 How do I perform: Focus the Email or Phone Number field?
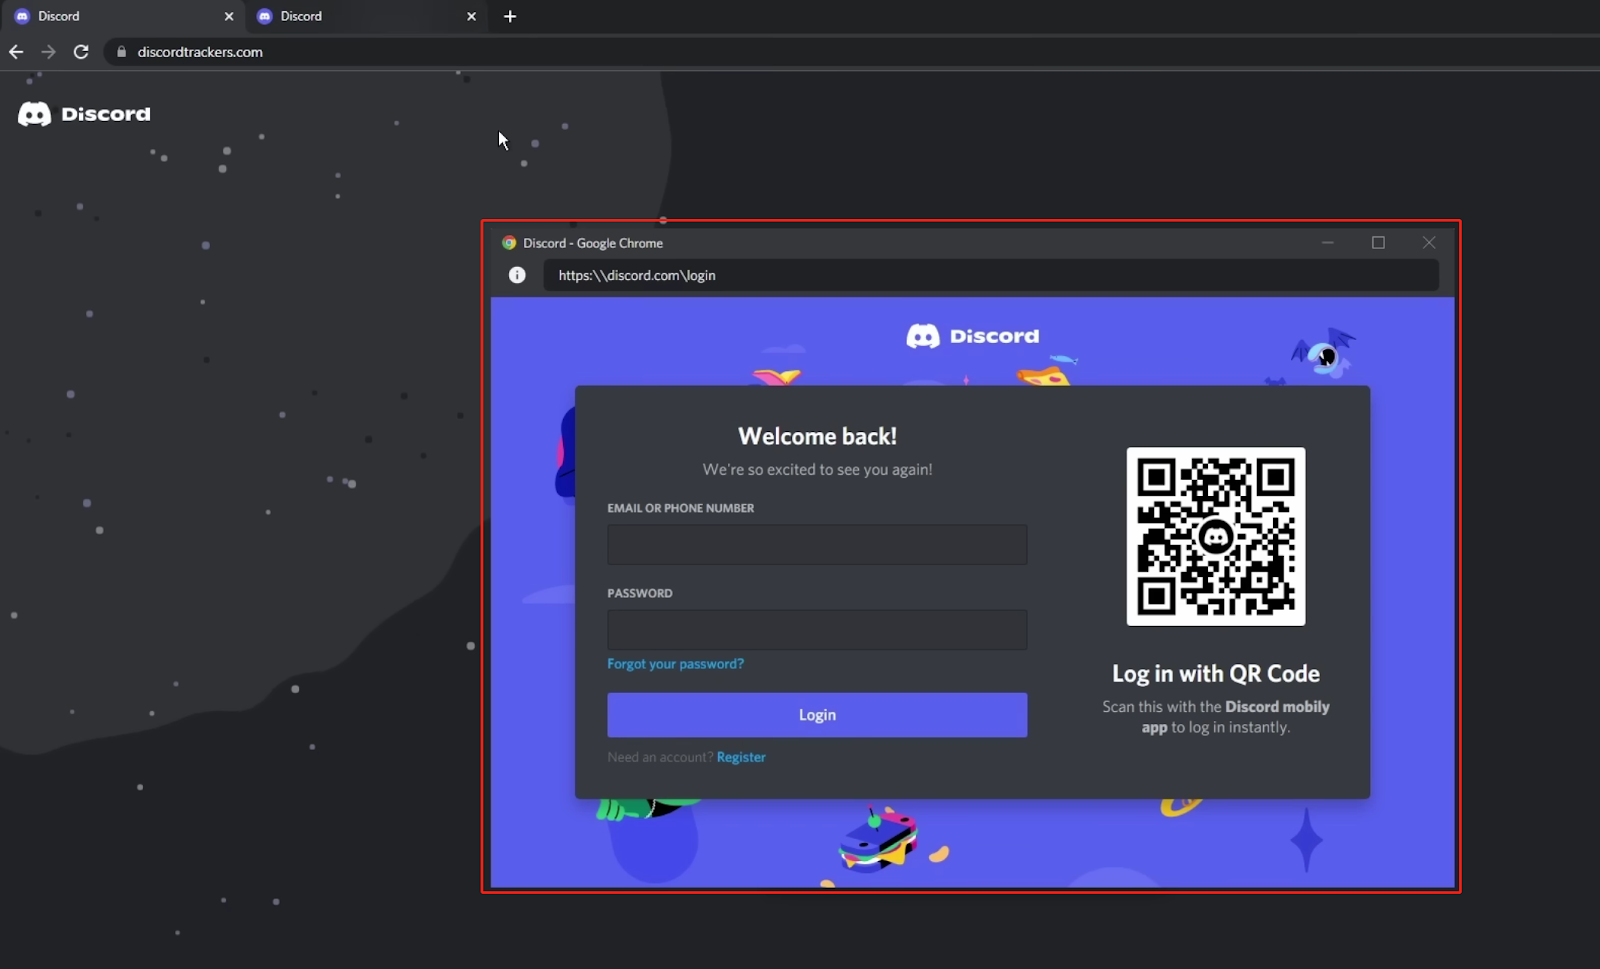pyautogui.click(x=817, y=545)
